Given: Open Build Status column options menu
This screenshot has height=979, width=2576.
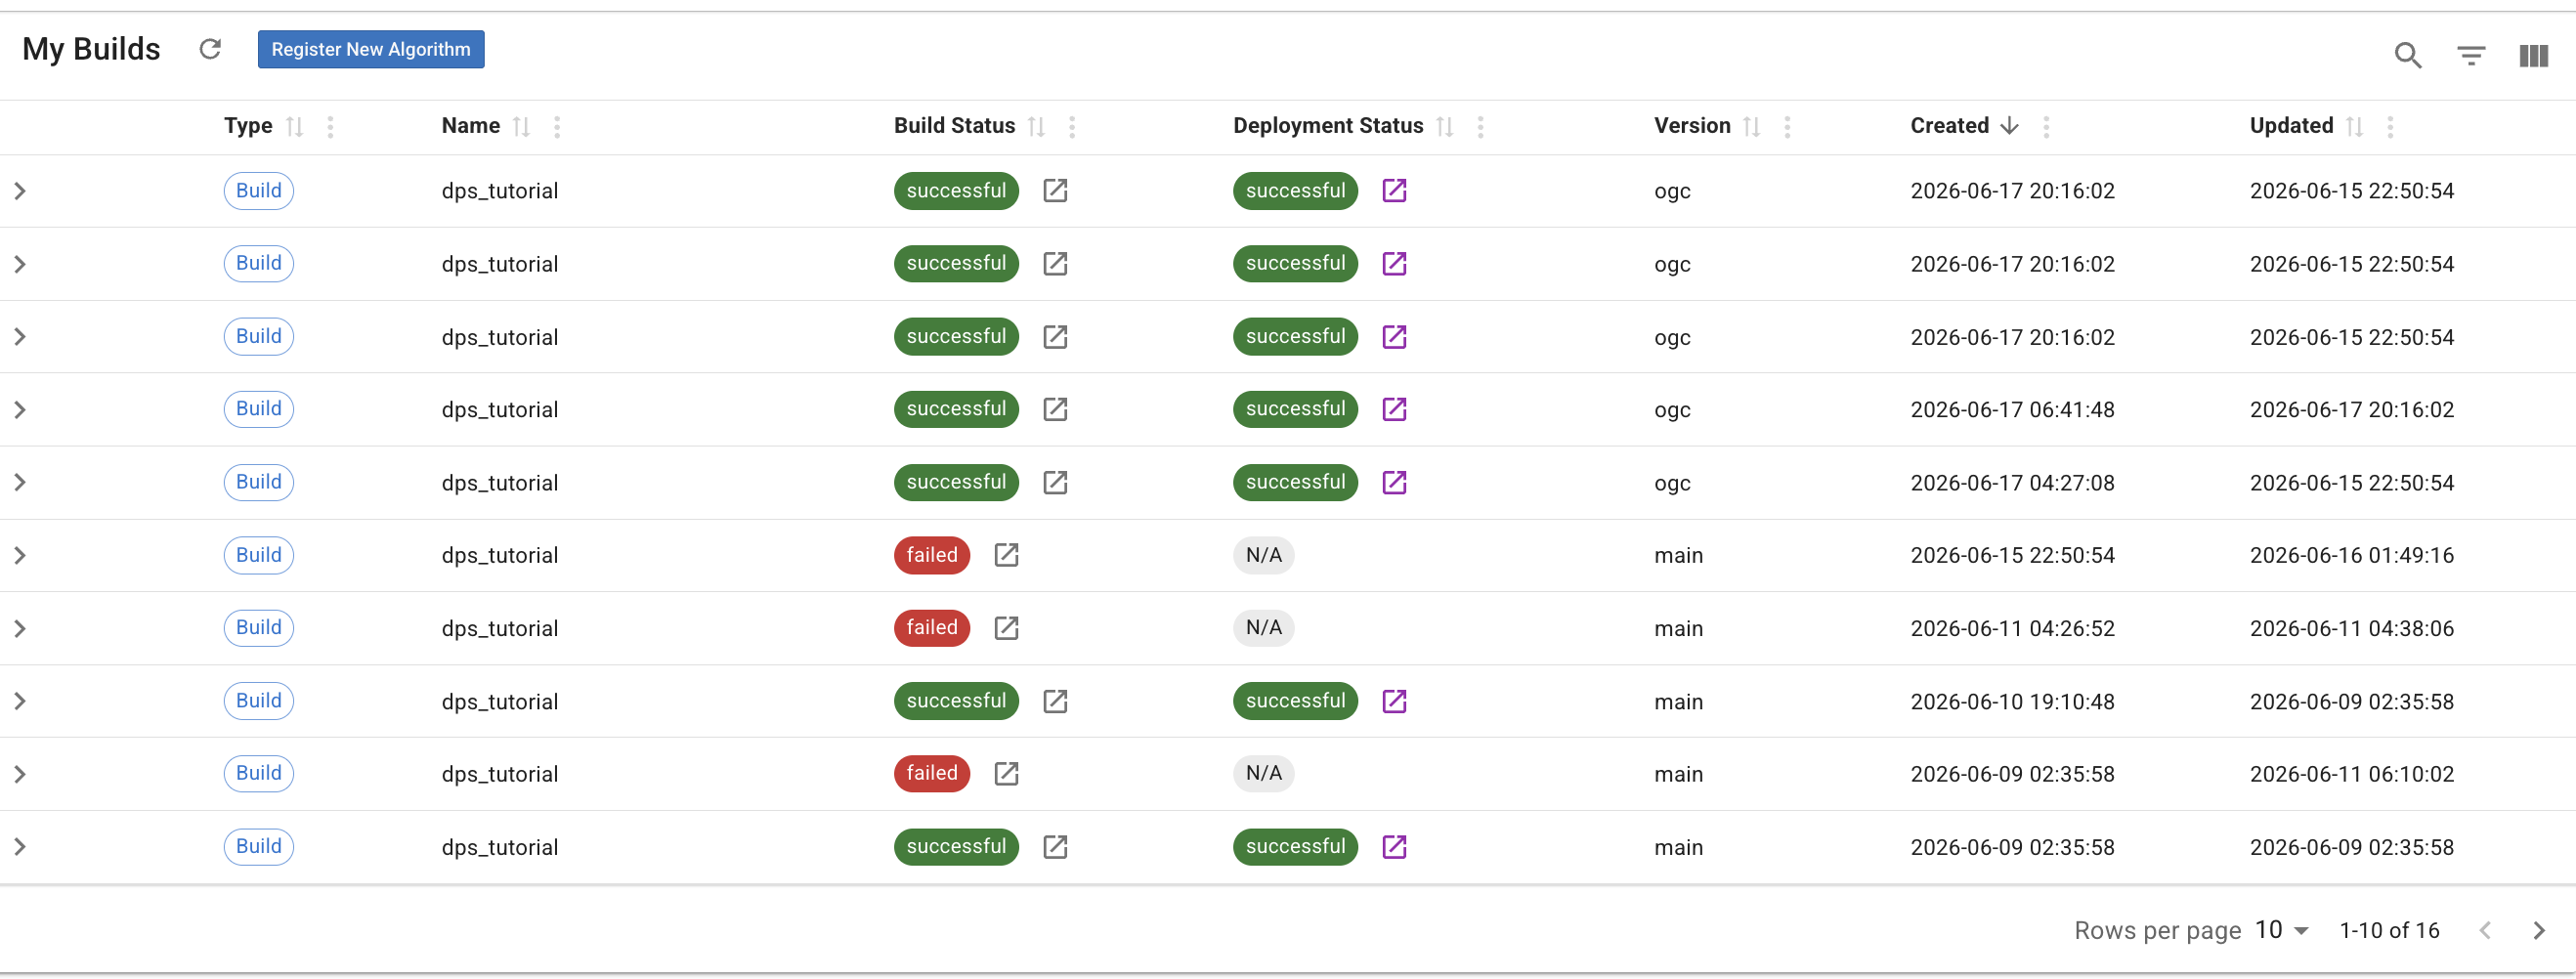Looking at the screenshot, I should 1072,126.
